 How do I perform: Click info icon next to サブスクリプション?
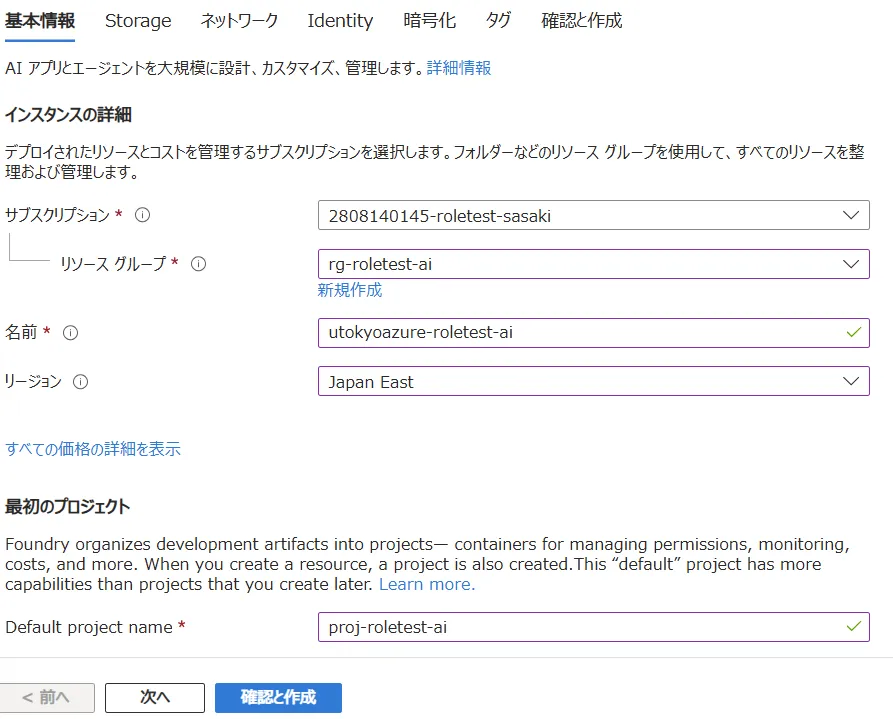(142, 215)
